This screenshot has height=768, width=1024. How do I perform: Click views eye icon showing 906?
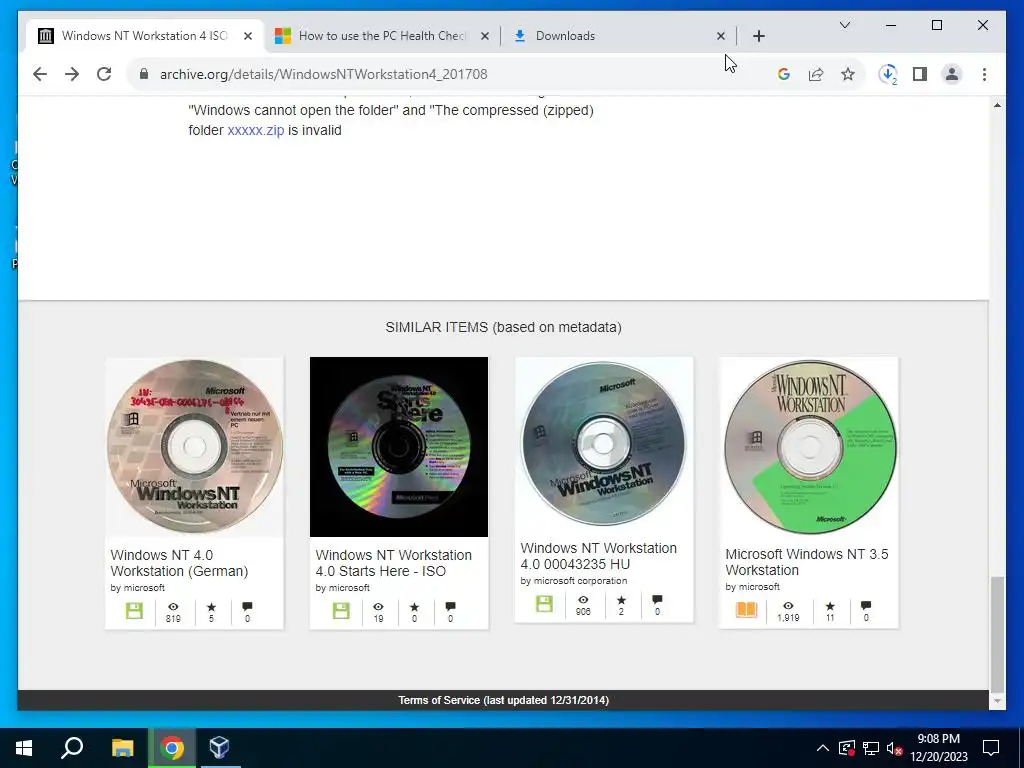583,600
